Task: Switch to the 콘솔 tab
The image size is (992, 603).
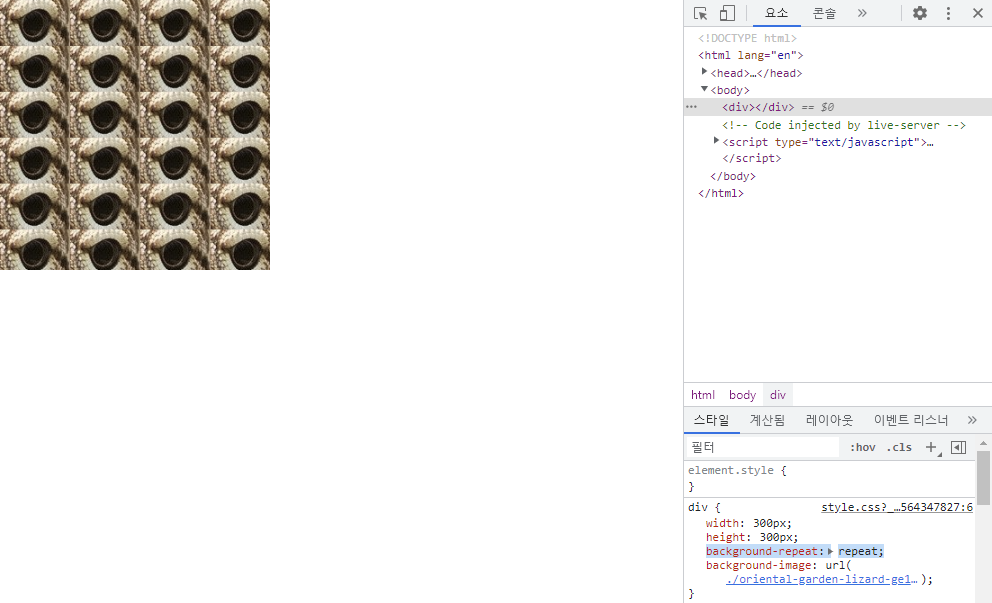Action: pyautogui.click(x=824, y=13)
